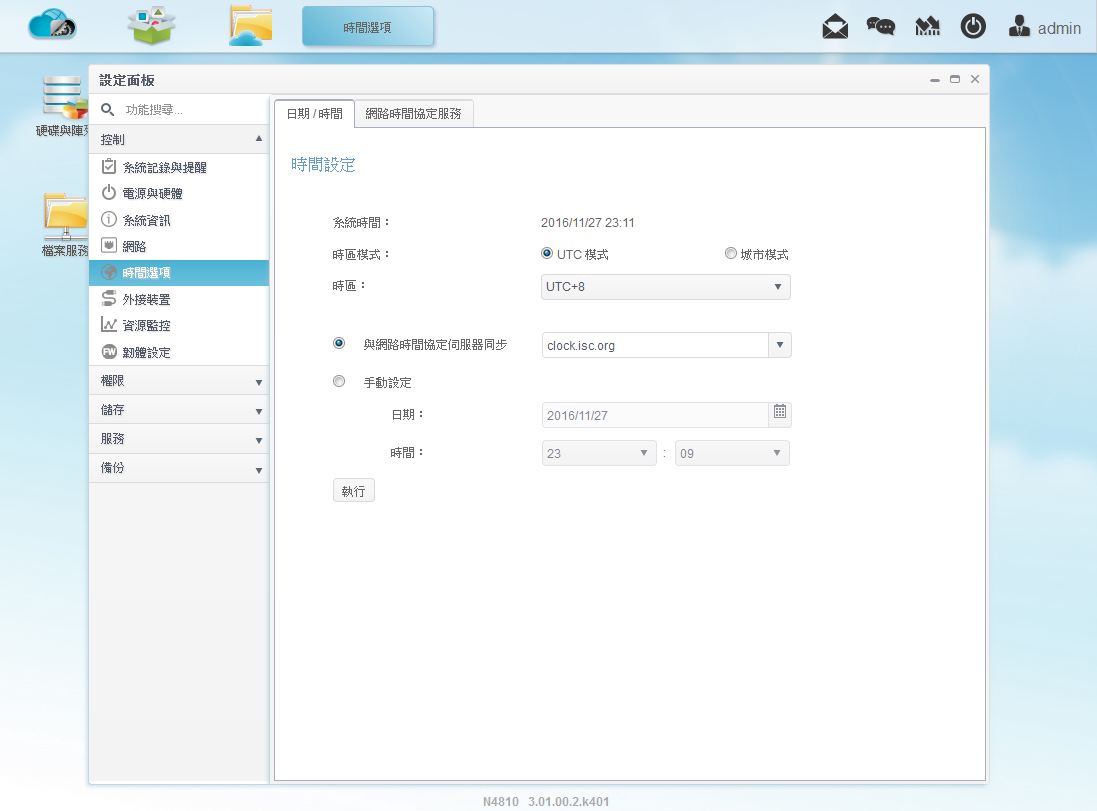Open the mail notifications envelope icon
The width and height of the screenshot is (1097, 811).
(835, 27)
